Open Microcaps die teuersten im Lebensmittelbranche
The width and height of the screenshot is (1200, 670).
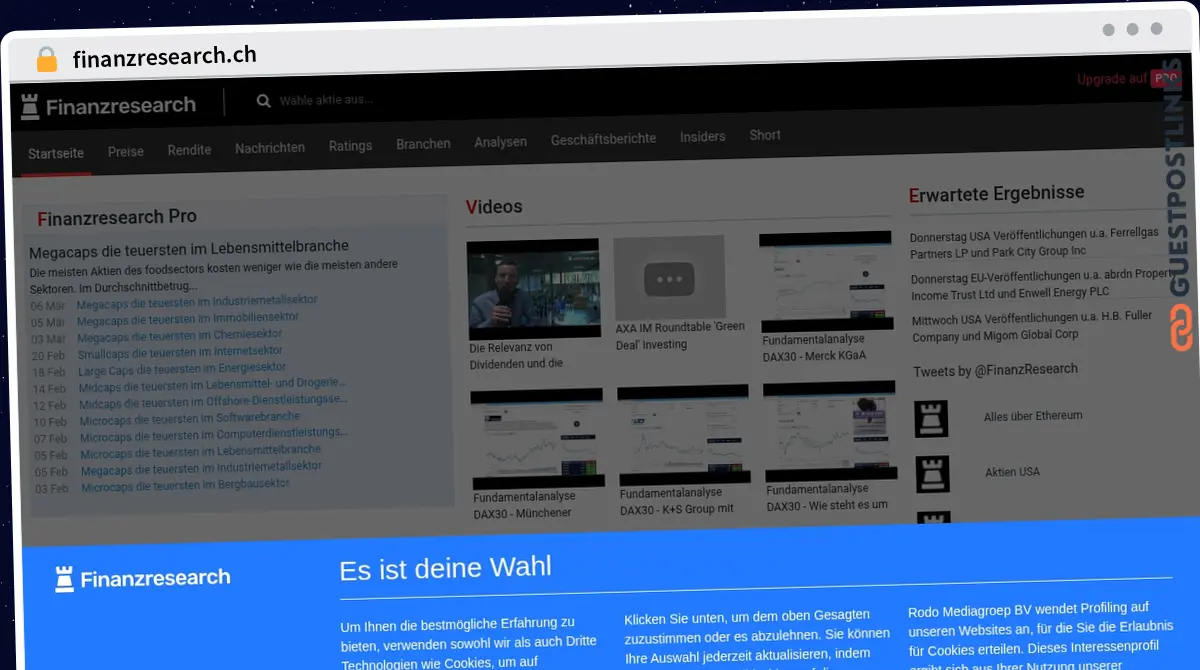[x=201, y=451]
